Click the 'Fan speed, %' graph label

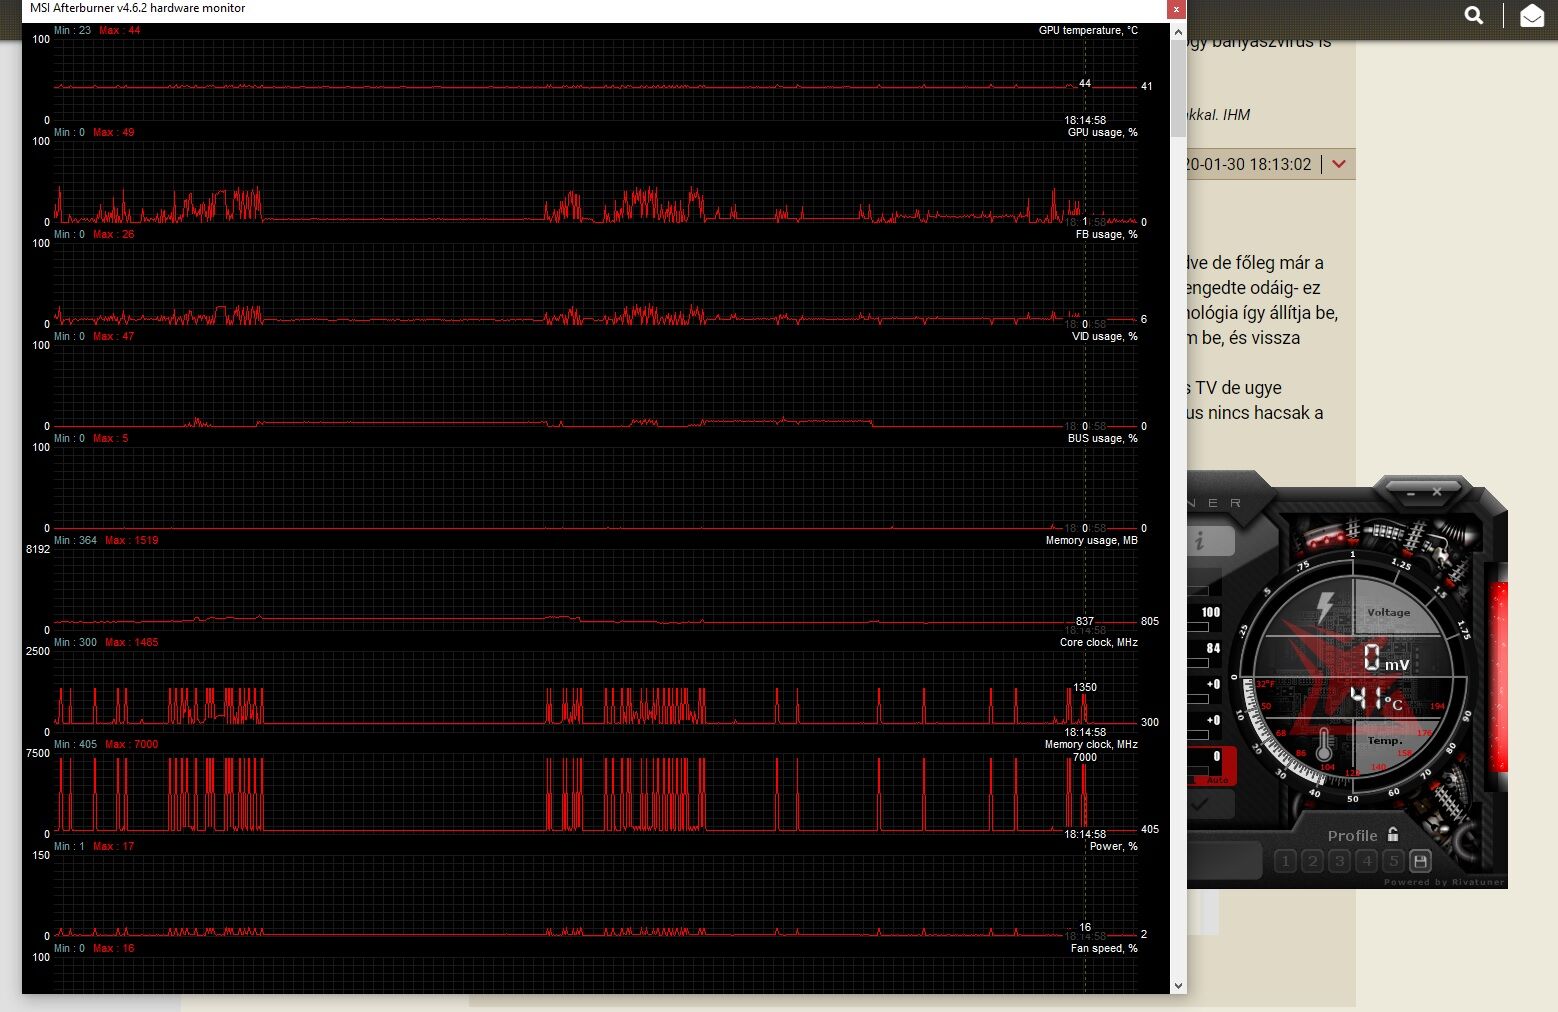pyautogui.click(x=1104, y=948)
